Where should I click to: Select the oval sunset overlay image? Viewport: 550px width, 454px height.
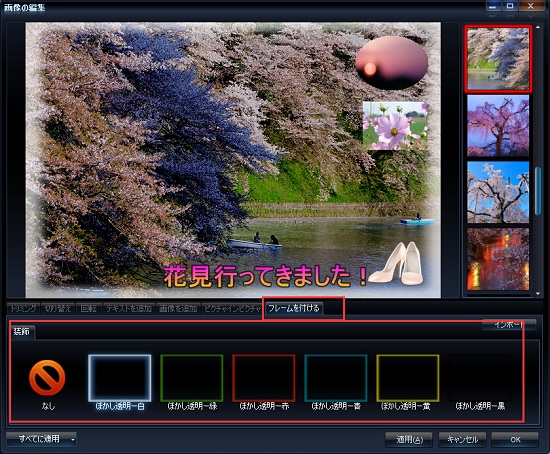391,62
